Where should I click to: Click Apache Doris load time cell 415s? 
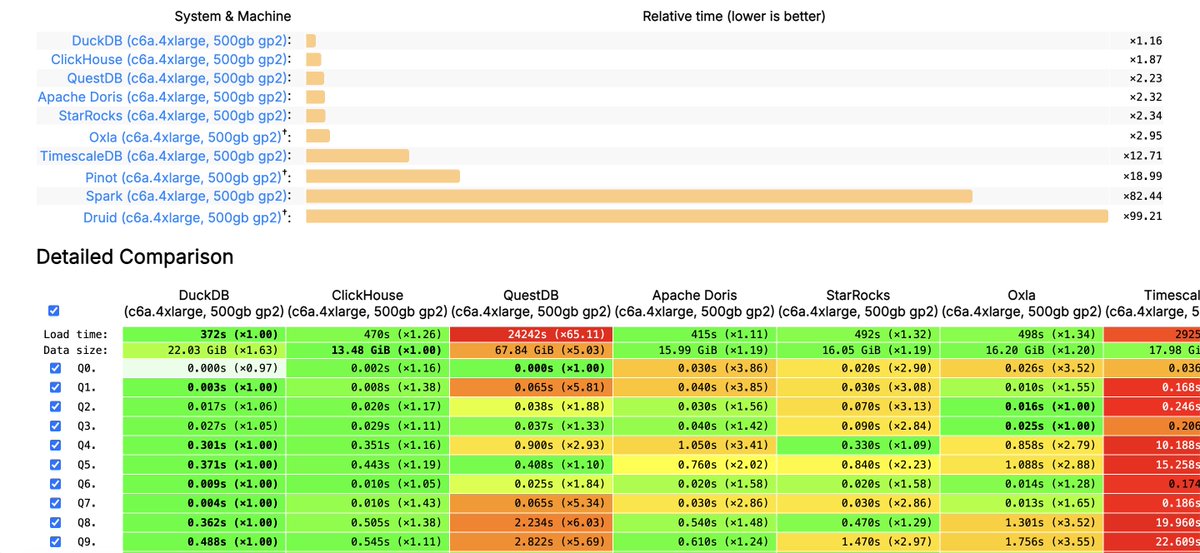pyautogui.click(x=695, y=333)
